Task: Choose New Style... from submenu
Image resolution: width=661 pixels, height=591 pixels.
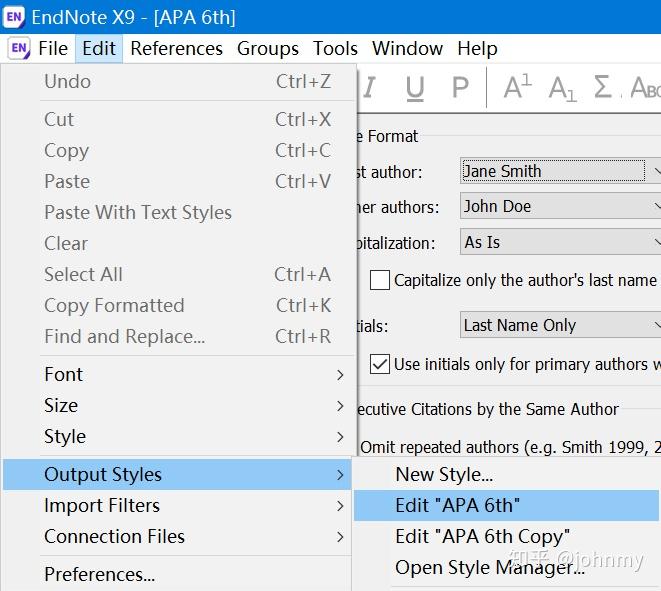Action: point(506,474)
